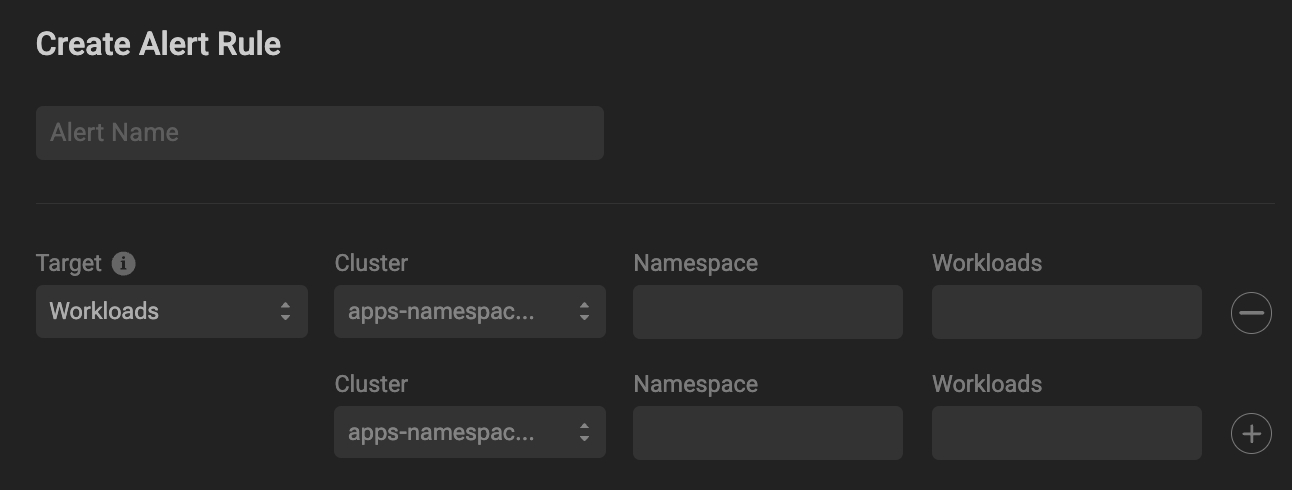
Task: Add another target row with plus icon
Action: pos(1251,434)
